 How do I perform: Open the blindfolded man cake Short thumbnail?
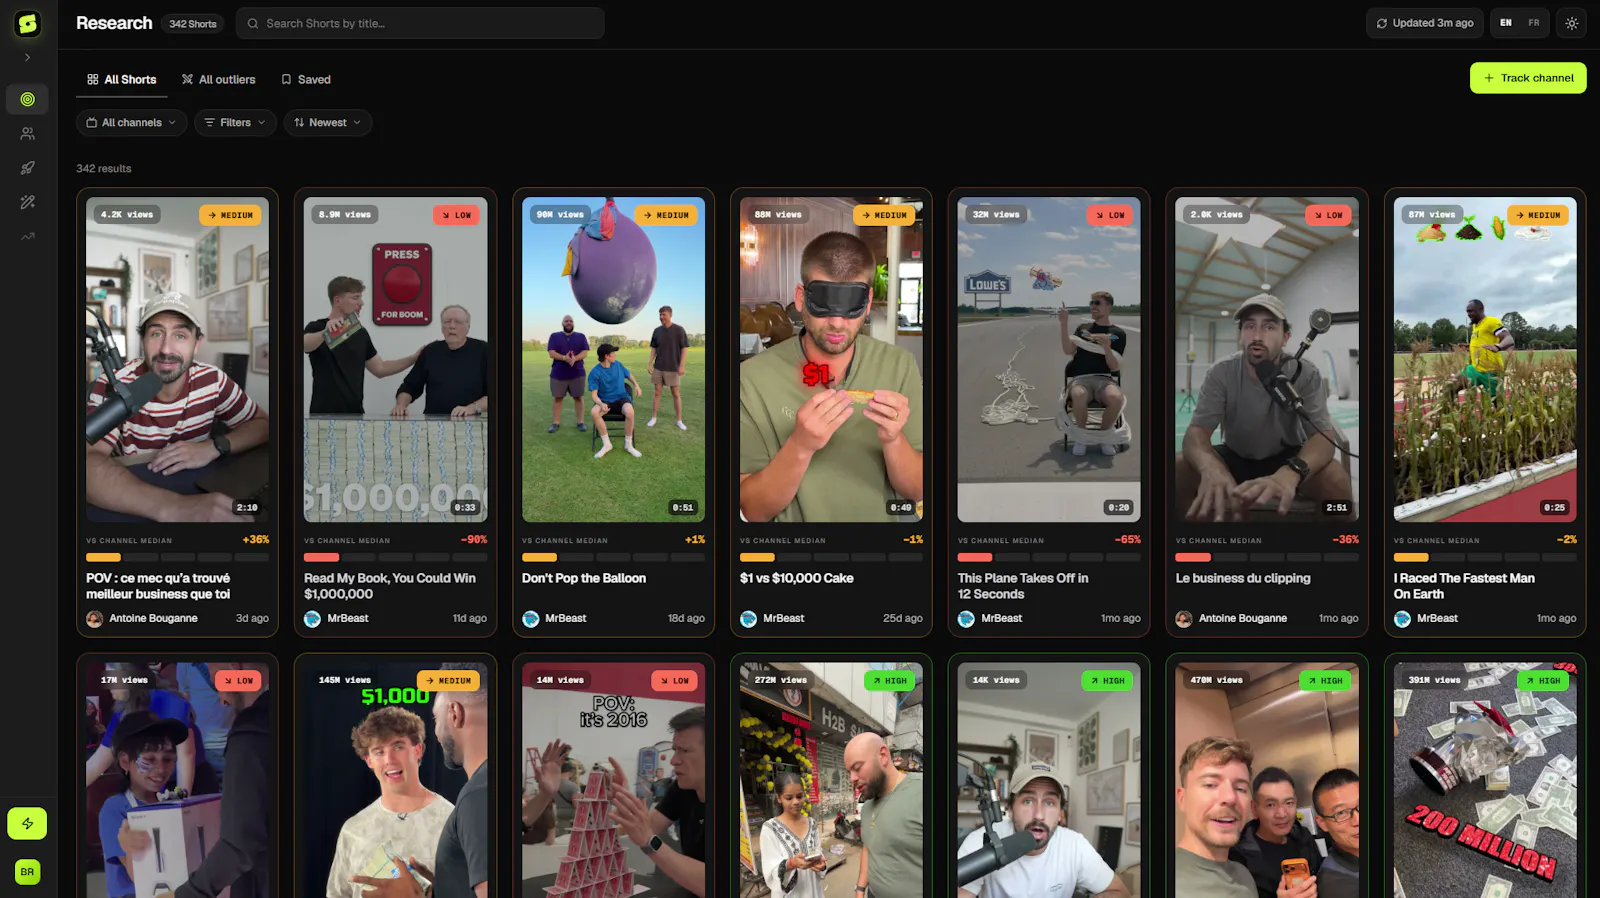(x=831, y=360)
